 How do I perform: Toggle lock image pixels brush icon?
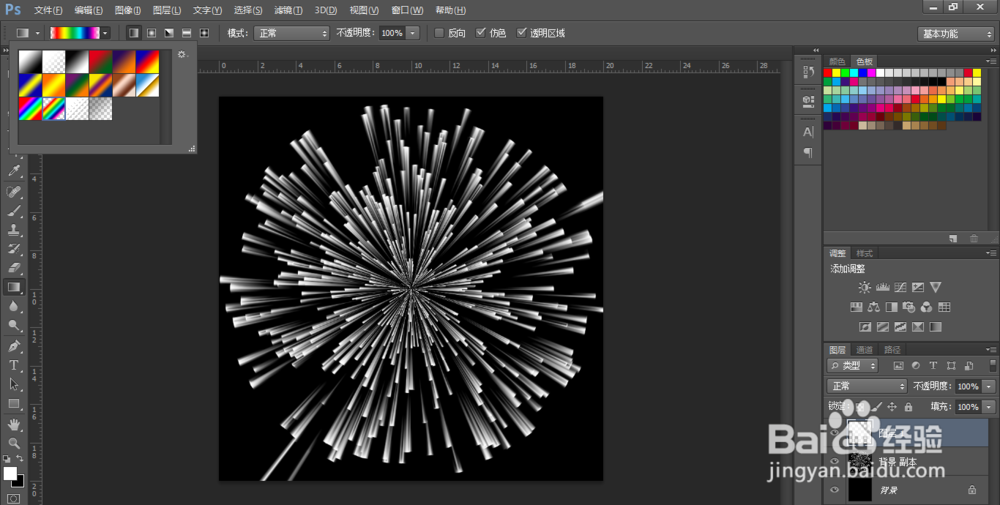876,406
